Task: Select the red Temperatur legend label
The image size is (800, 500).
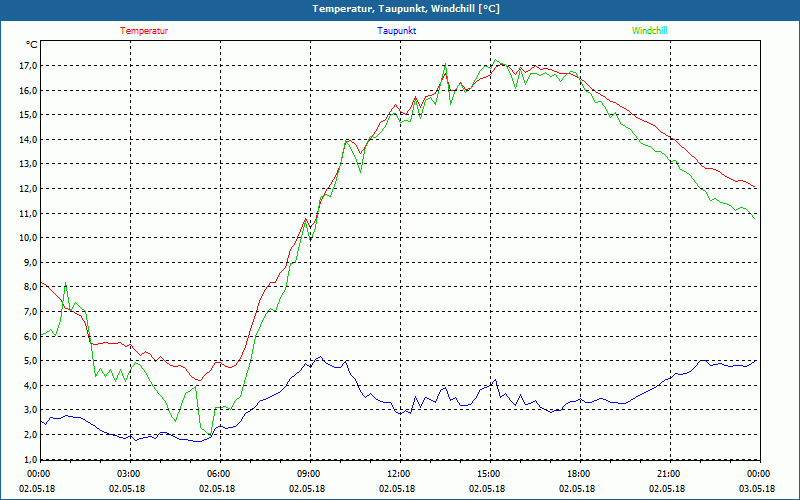Action: pos(144,31)
